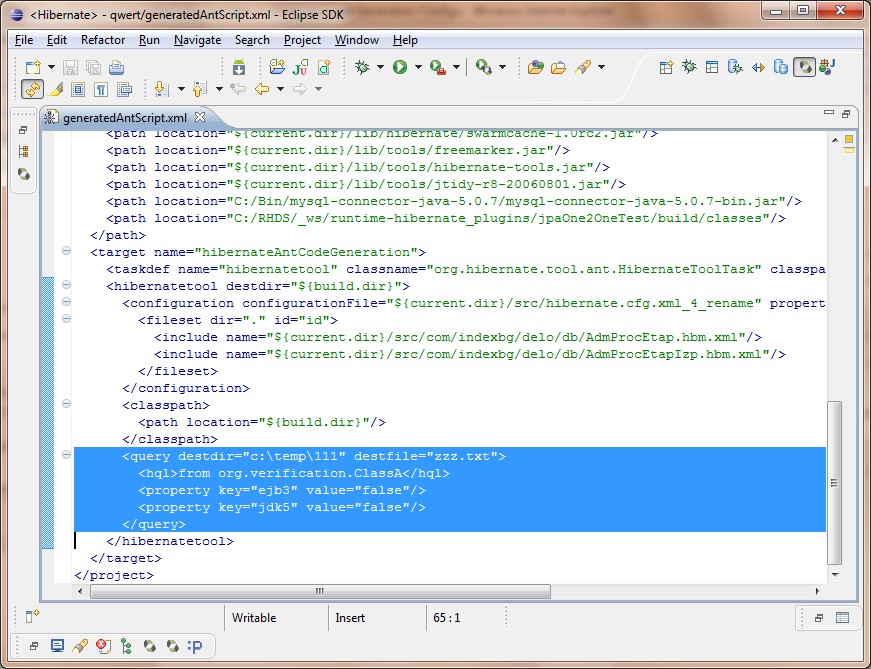Open the Back history dropdown arrow
Image resolution: width=871 pixels, height=669 pixels.
[x=281, y=89]
